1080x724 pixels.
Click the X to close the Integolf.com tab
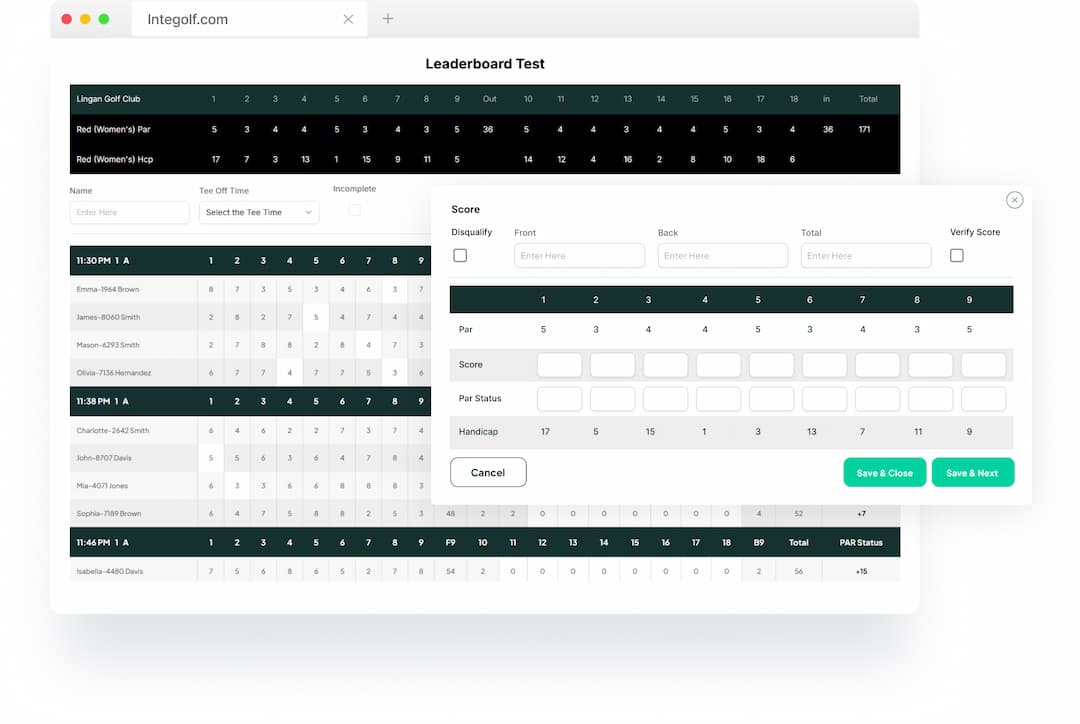348,18
